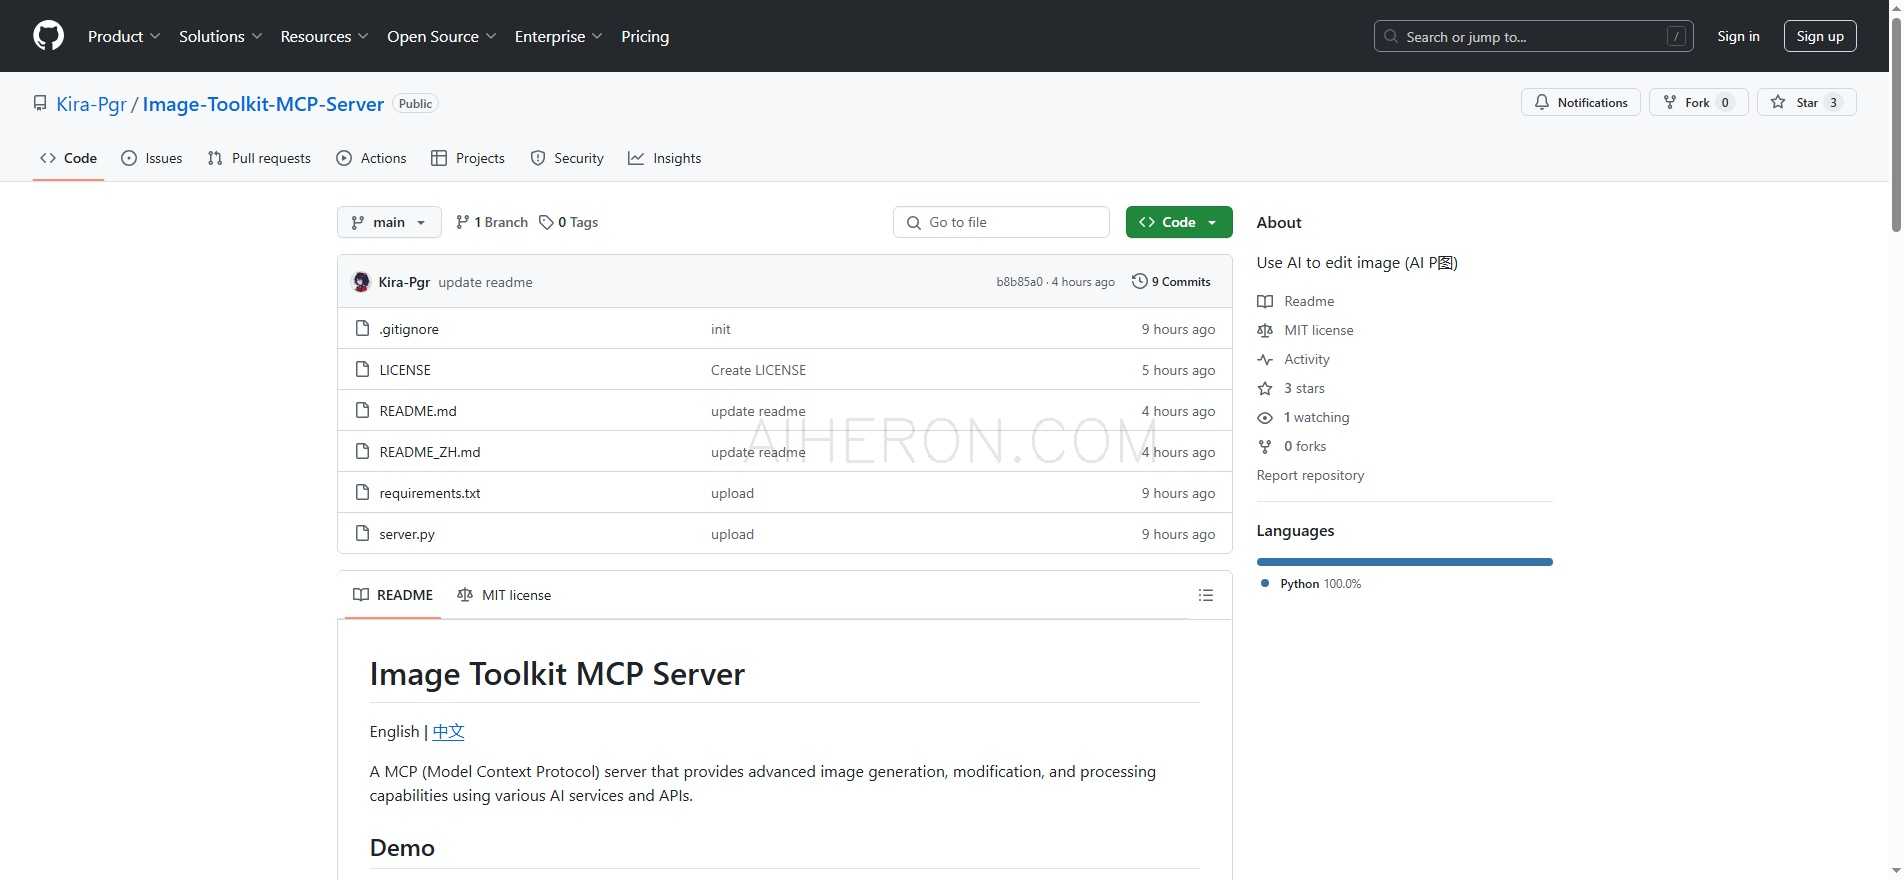
Task: Expand the Resources menu
Action: tap(324, 36)
